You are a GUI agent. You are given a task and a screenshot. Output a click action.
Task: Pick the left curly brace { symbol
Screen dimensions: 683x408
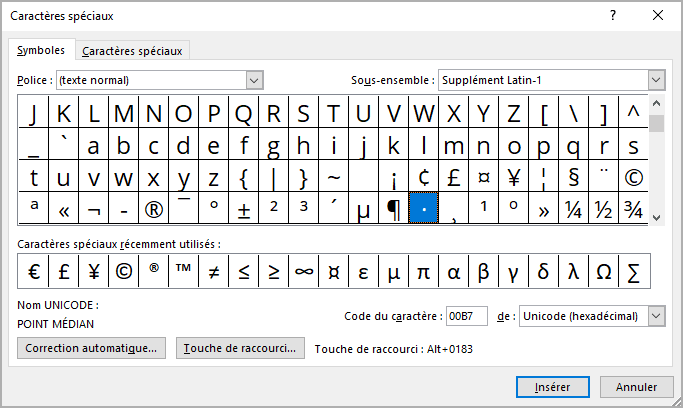coord(243,176)
